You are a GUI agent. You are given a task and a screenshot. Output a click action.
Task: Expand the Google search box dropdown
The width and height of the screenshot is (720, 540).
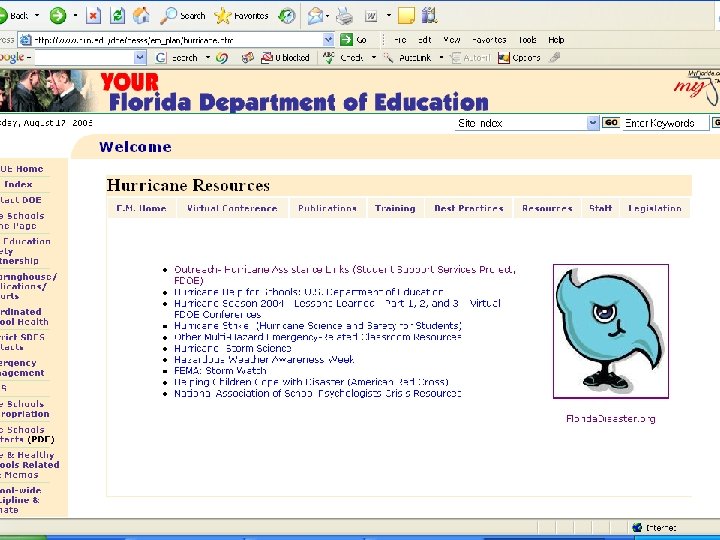click(140, 58)
